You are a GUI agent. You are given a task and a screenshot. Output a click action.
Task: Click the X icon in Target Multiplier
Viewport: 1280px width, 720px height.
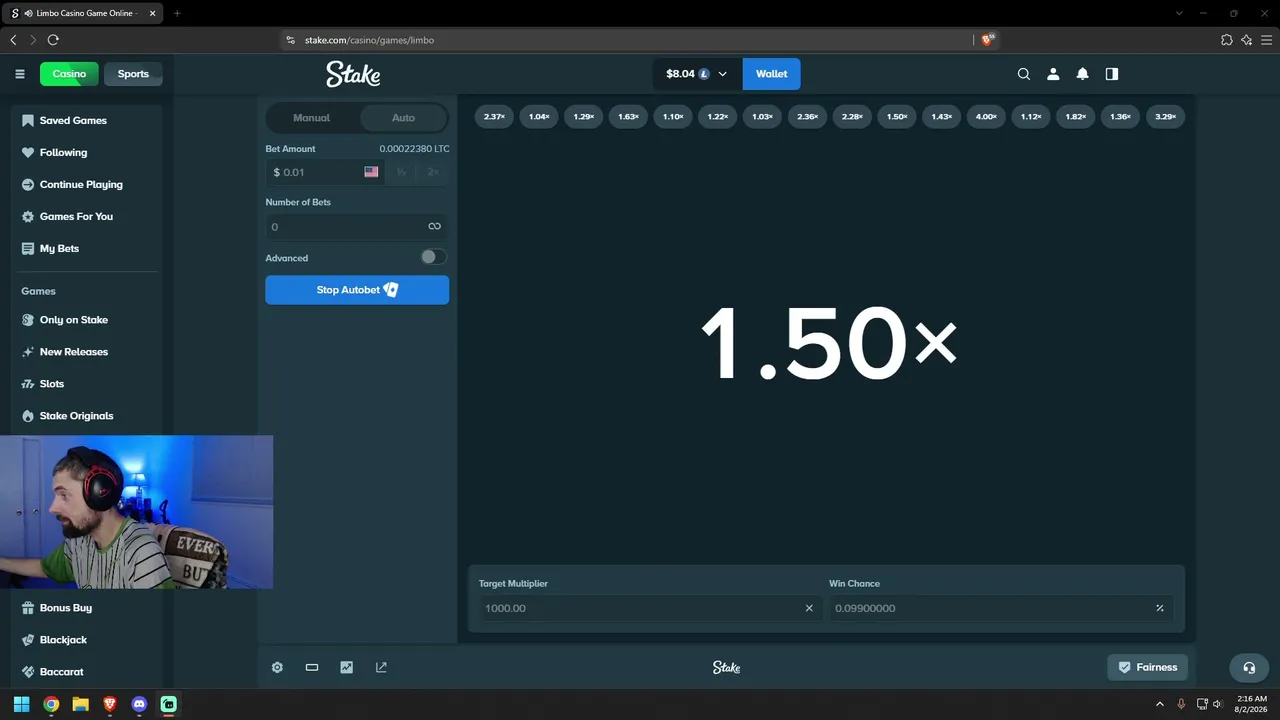pos(809,608)
